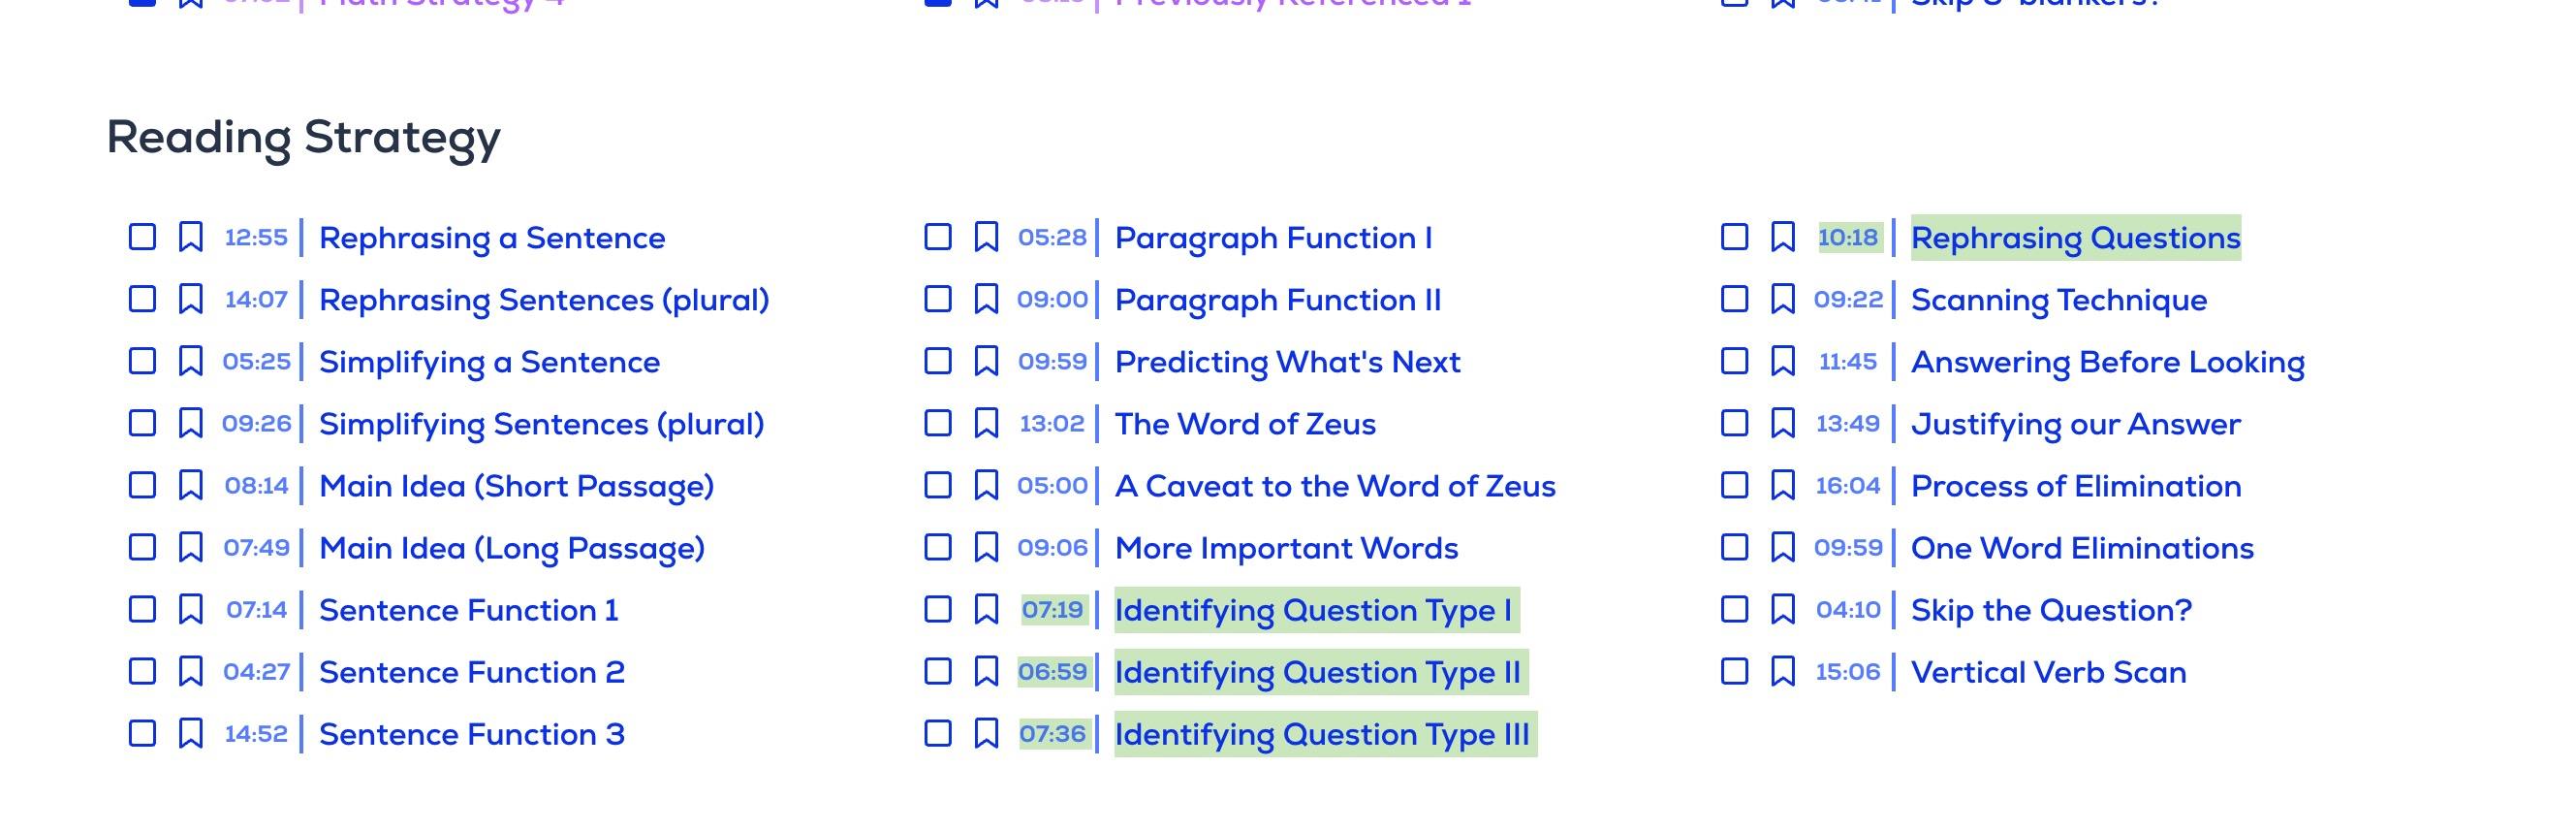Bookmark the Scanning Technique lesson
This screenshot has height=832, width=2576.
tap(1782, 299)
